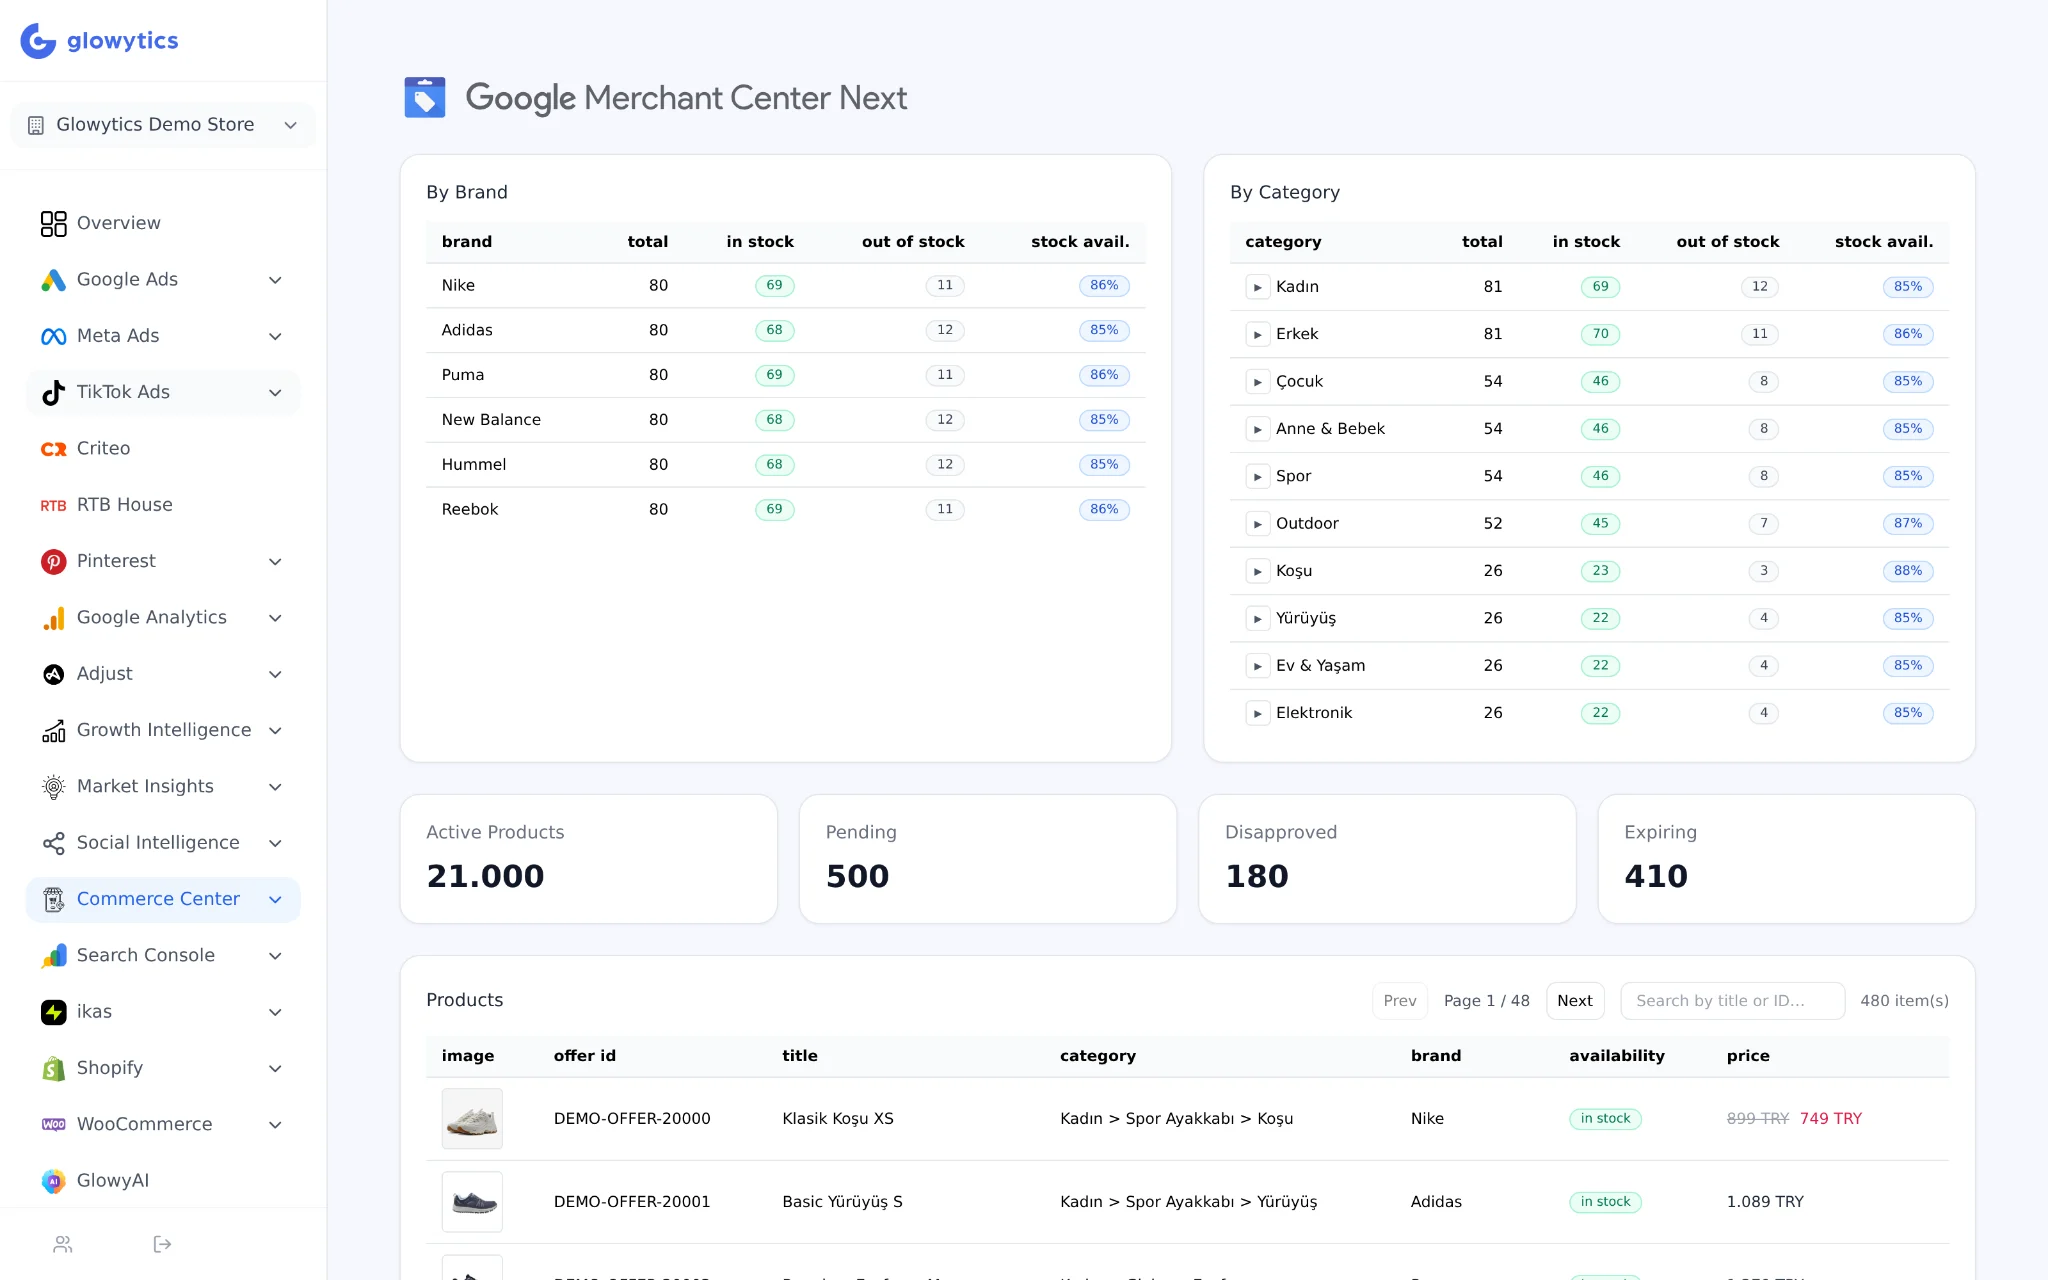Click the Active Products value 21.000

tap(485, 876)
